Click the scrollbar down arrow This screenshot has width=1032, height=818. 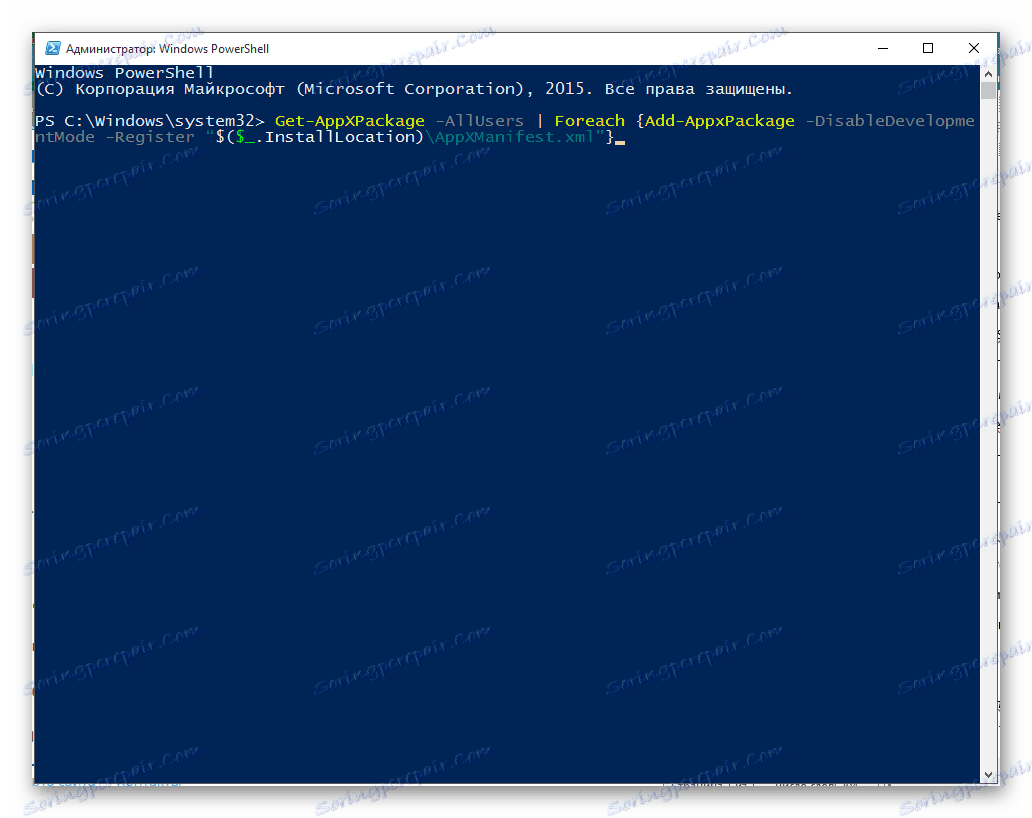[988, 773]
